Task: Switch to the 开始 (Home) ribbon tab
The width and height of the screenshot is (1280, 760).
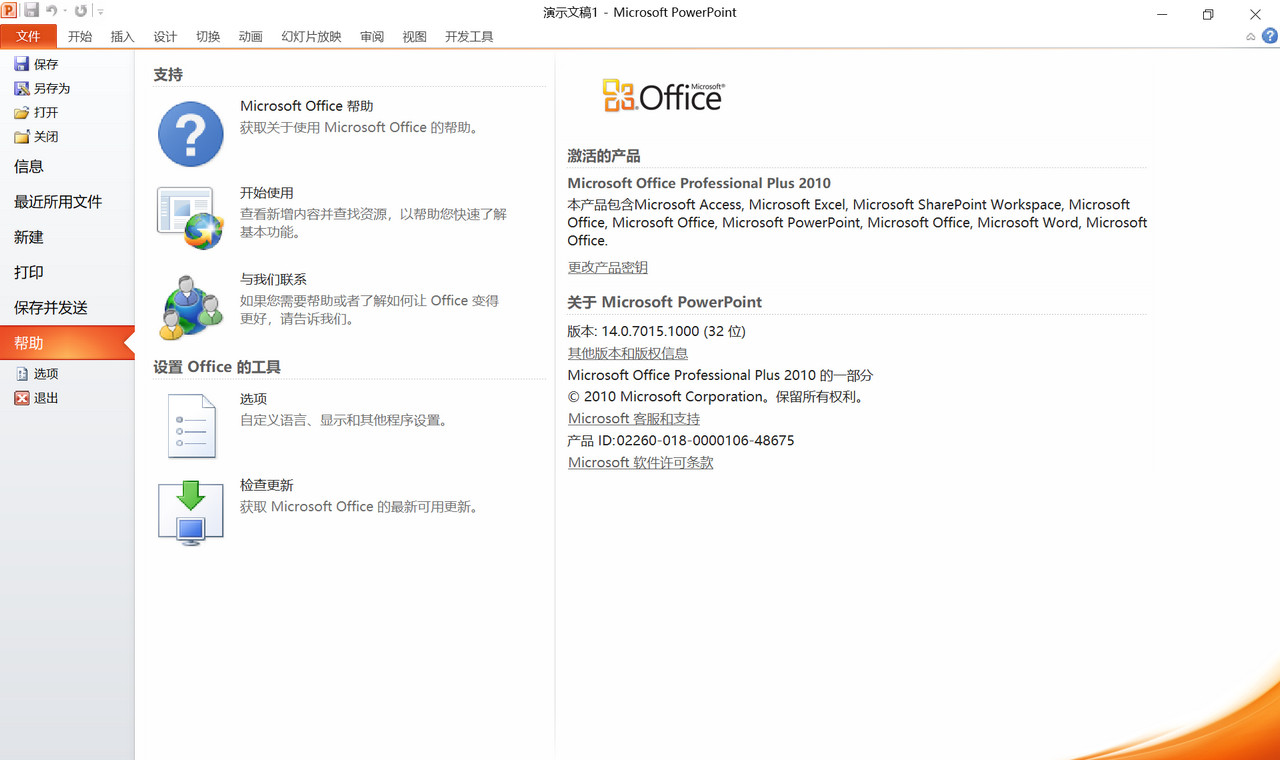Action: [x=80, y=37]
